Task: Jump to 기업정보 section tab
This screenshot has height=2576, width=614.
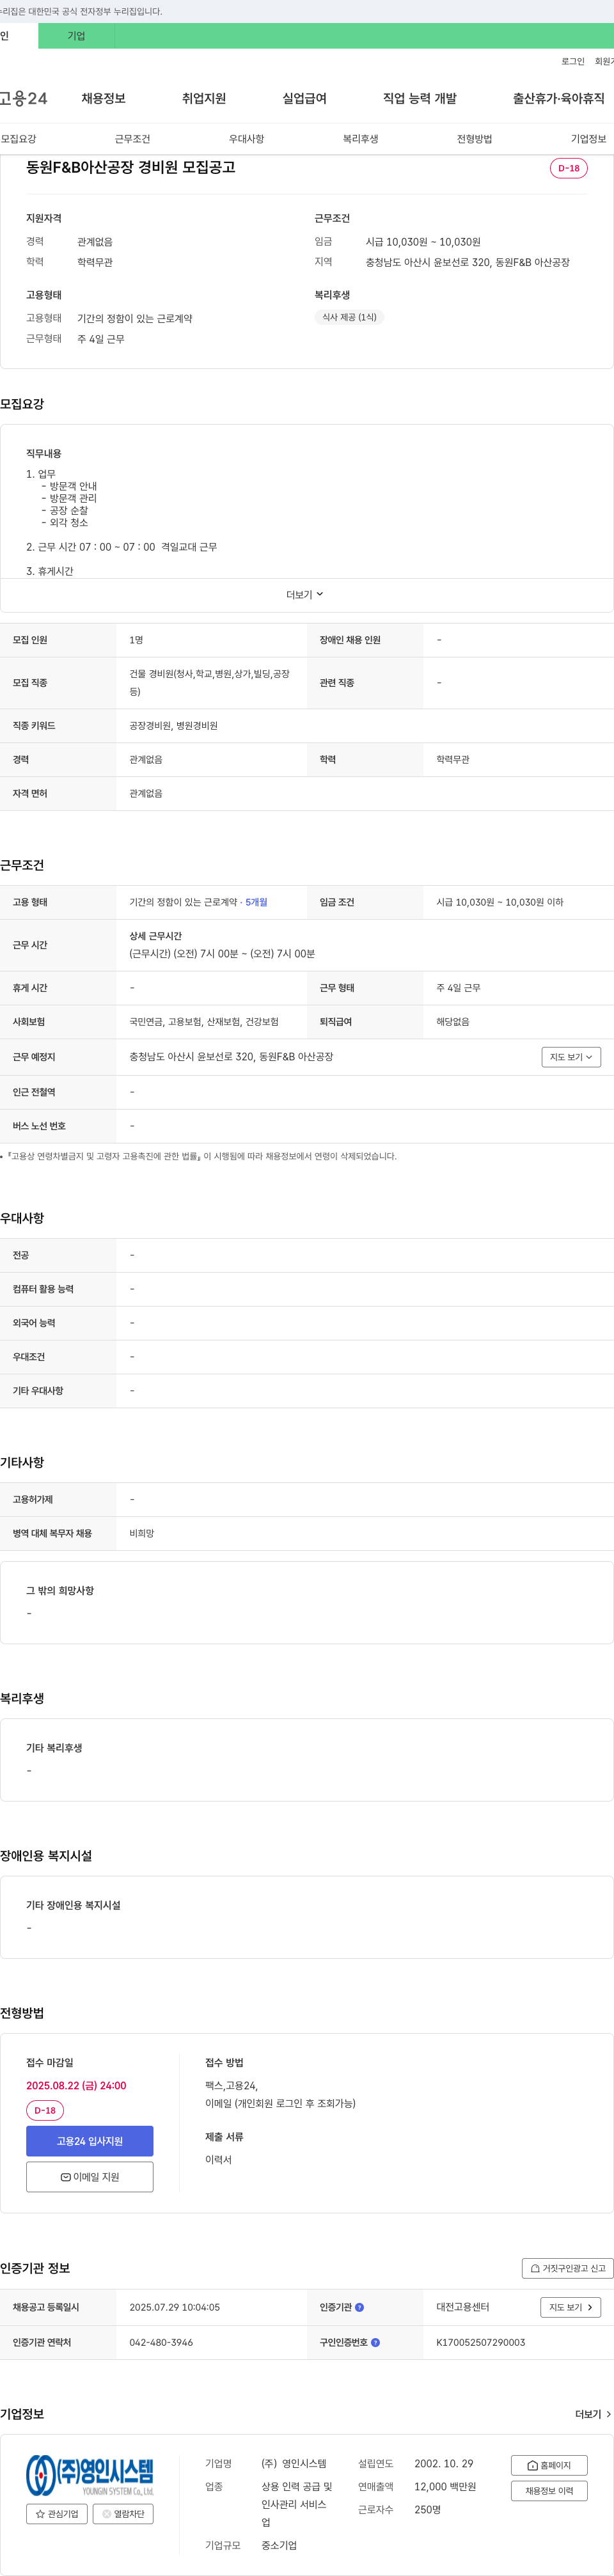Action: 588,139
